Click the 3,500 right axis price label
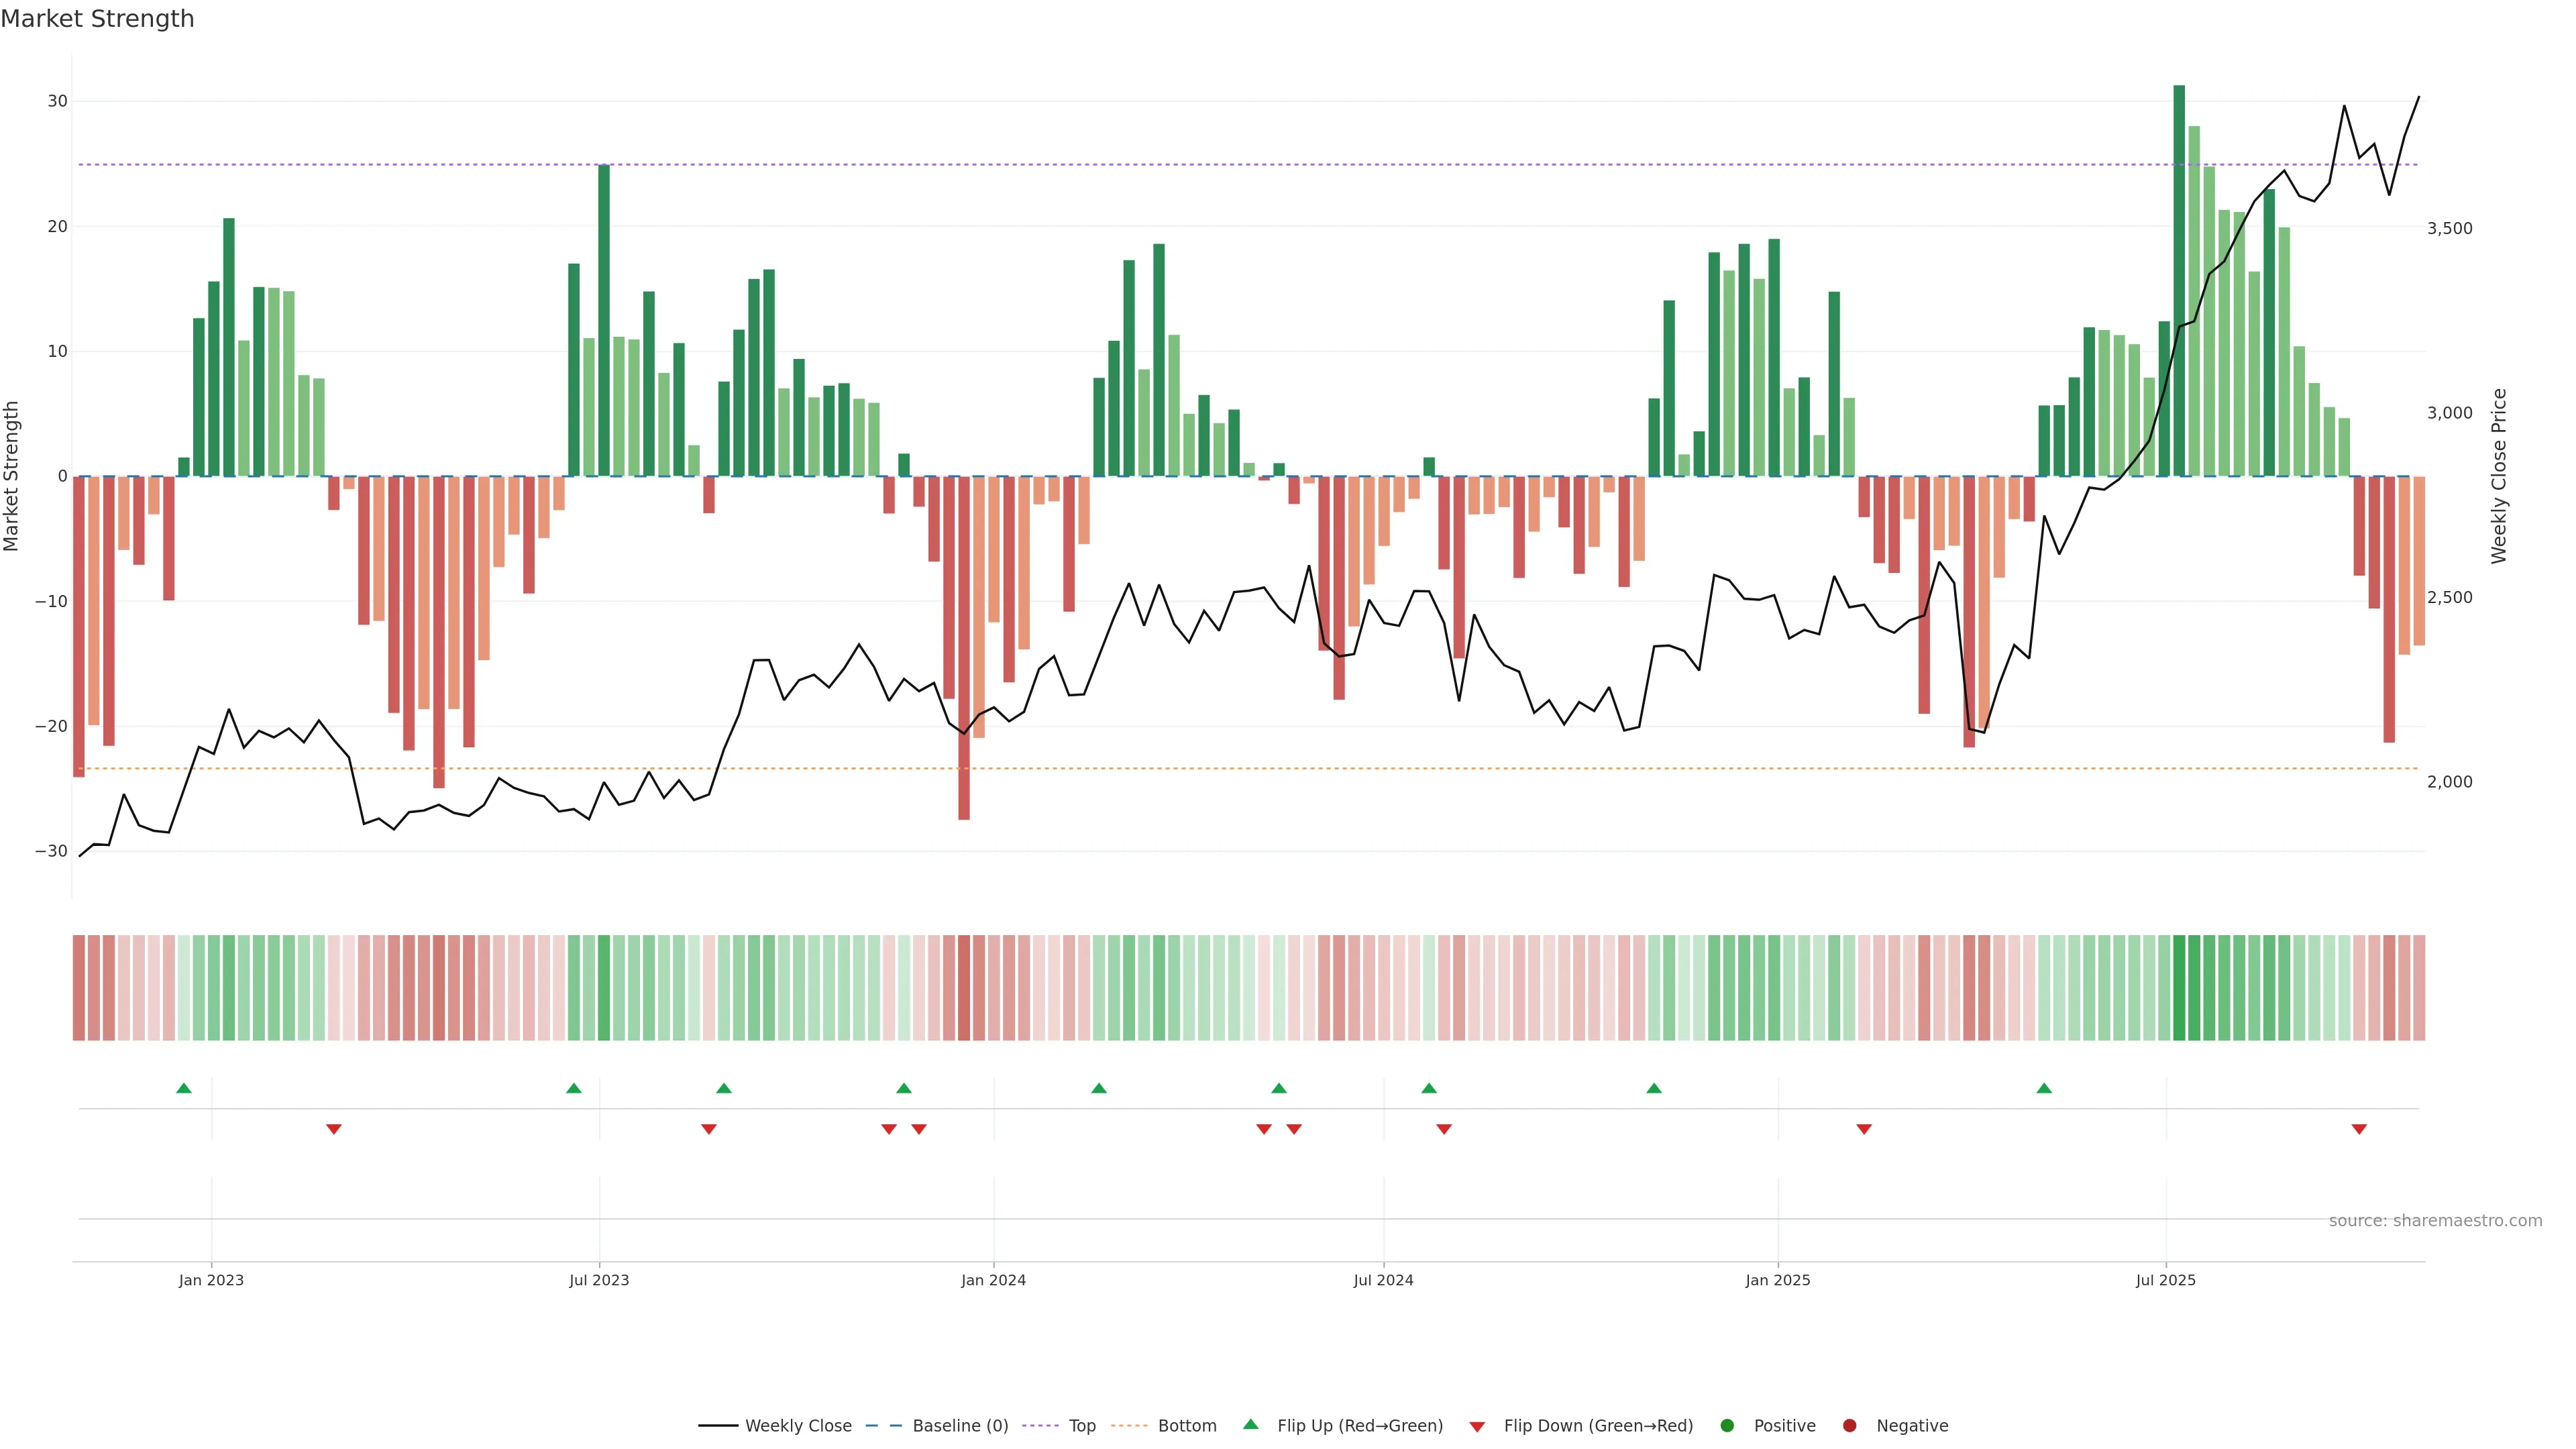 pyautogui.click(x=2449, y=229)
